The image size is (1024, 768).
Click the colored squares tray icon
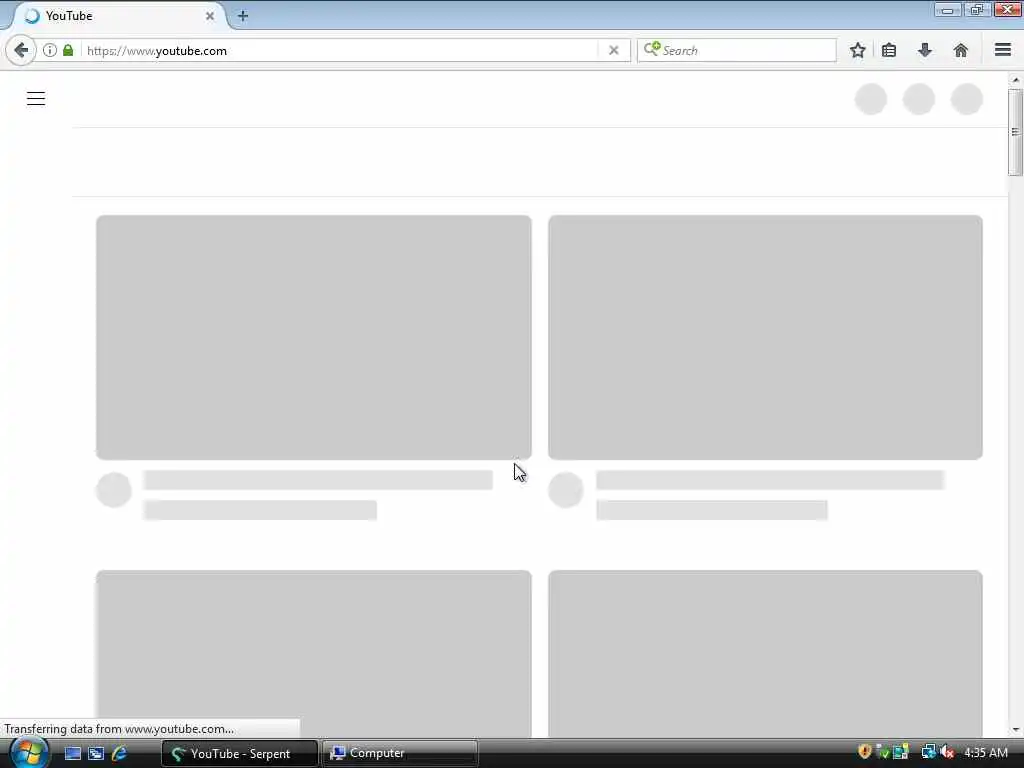point(901,752)
